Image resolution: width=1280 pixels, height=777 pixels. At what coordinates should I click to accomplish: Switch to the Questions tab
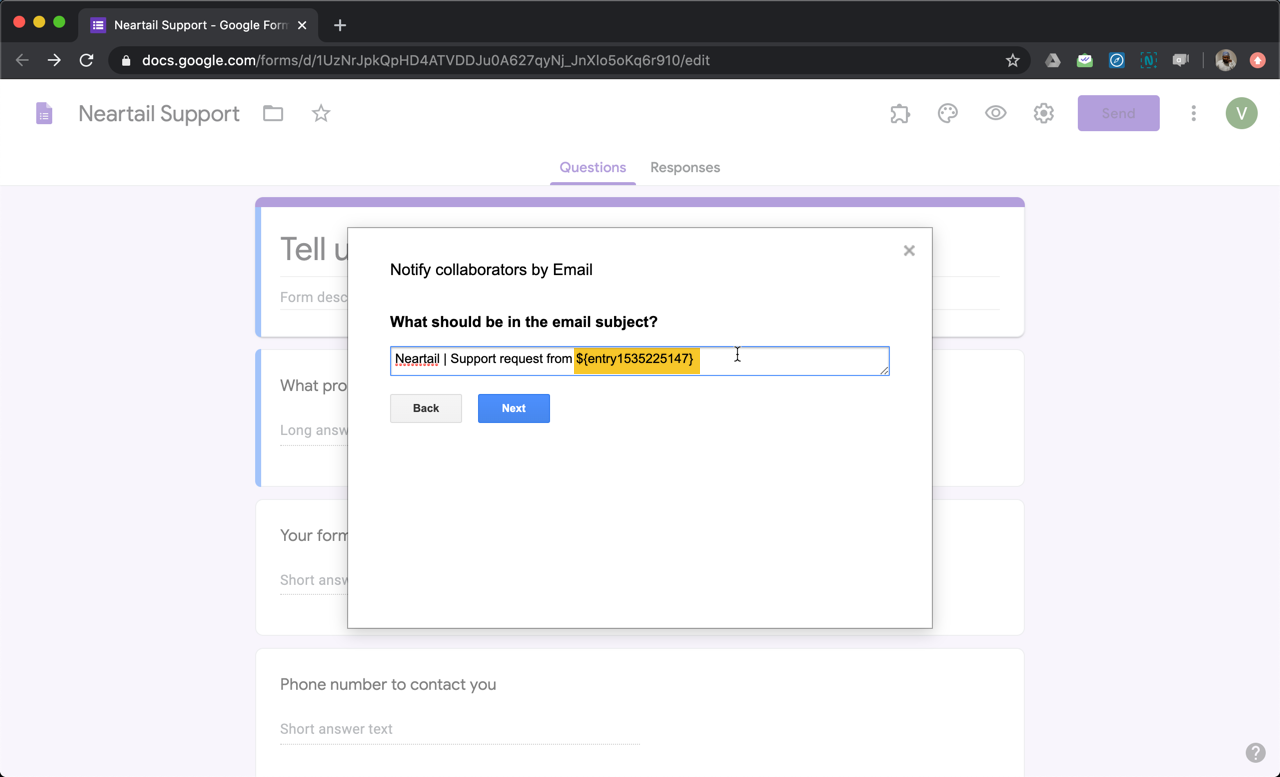click(592, 167)
